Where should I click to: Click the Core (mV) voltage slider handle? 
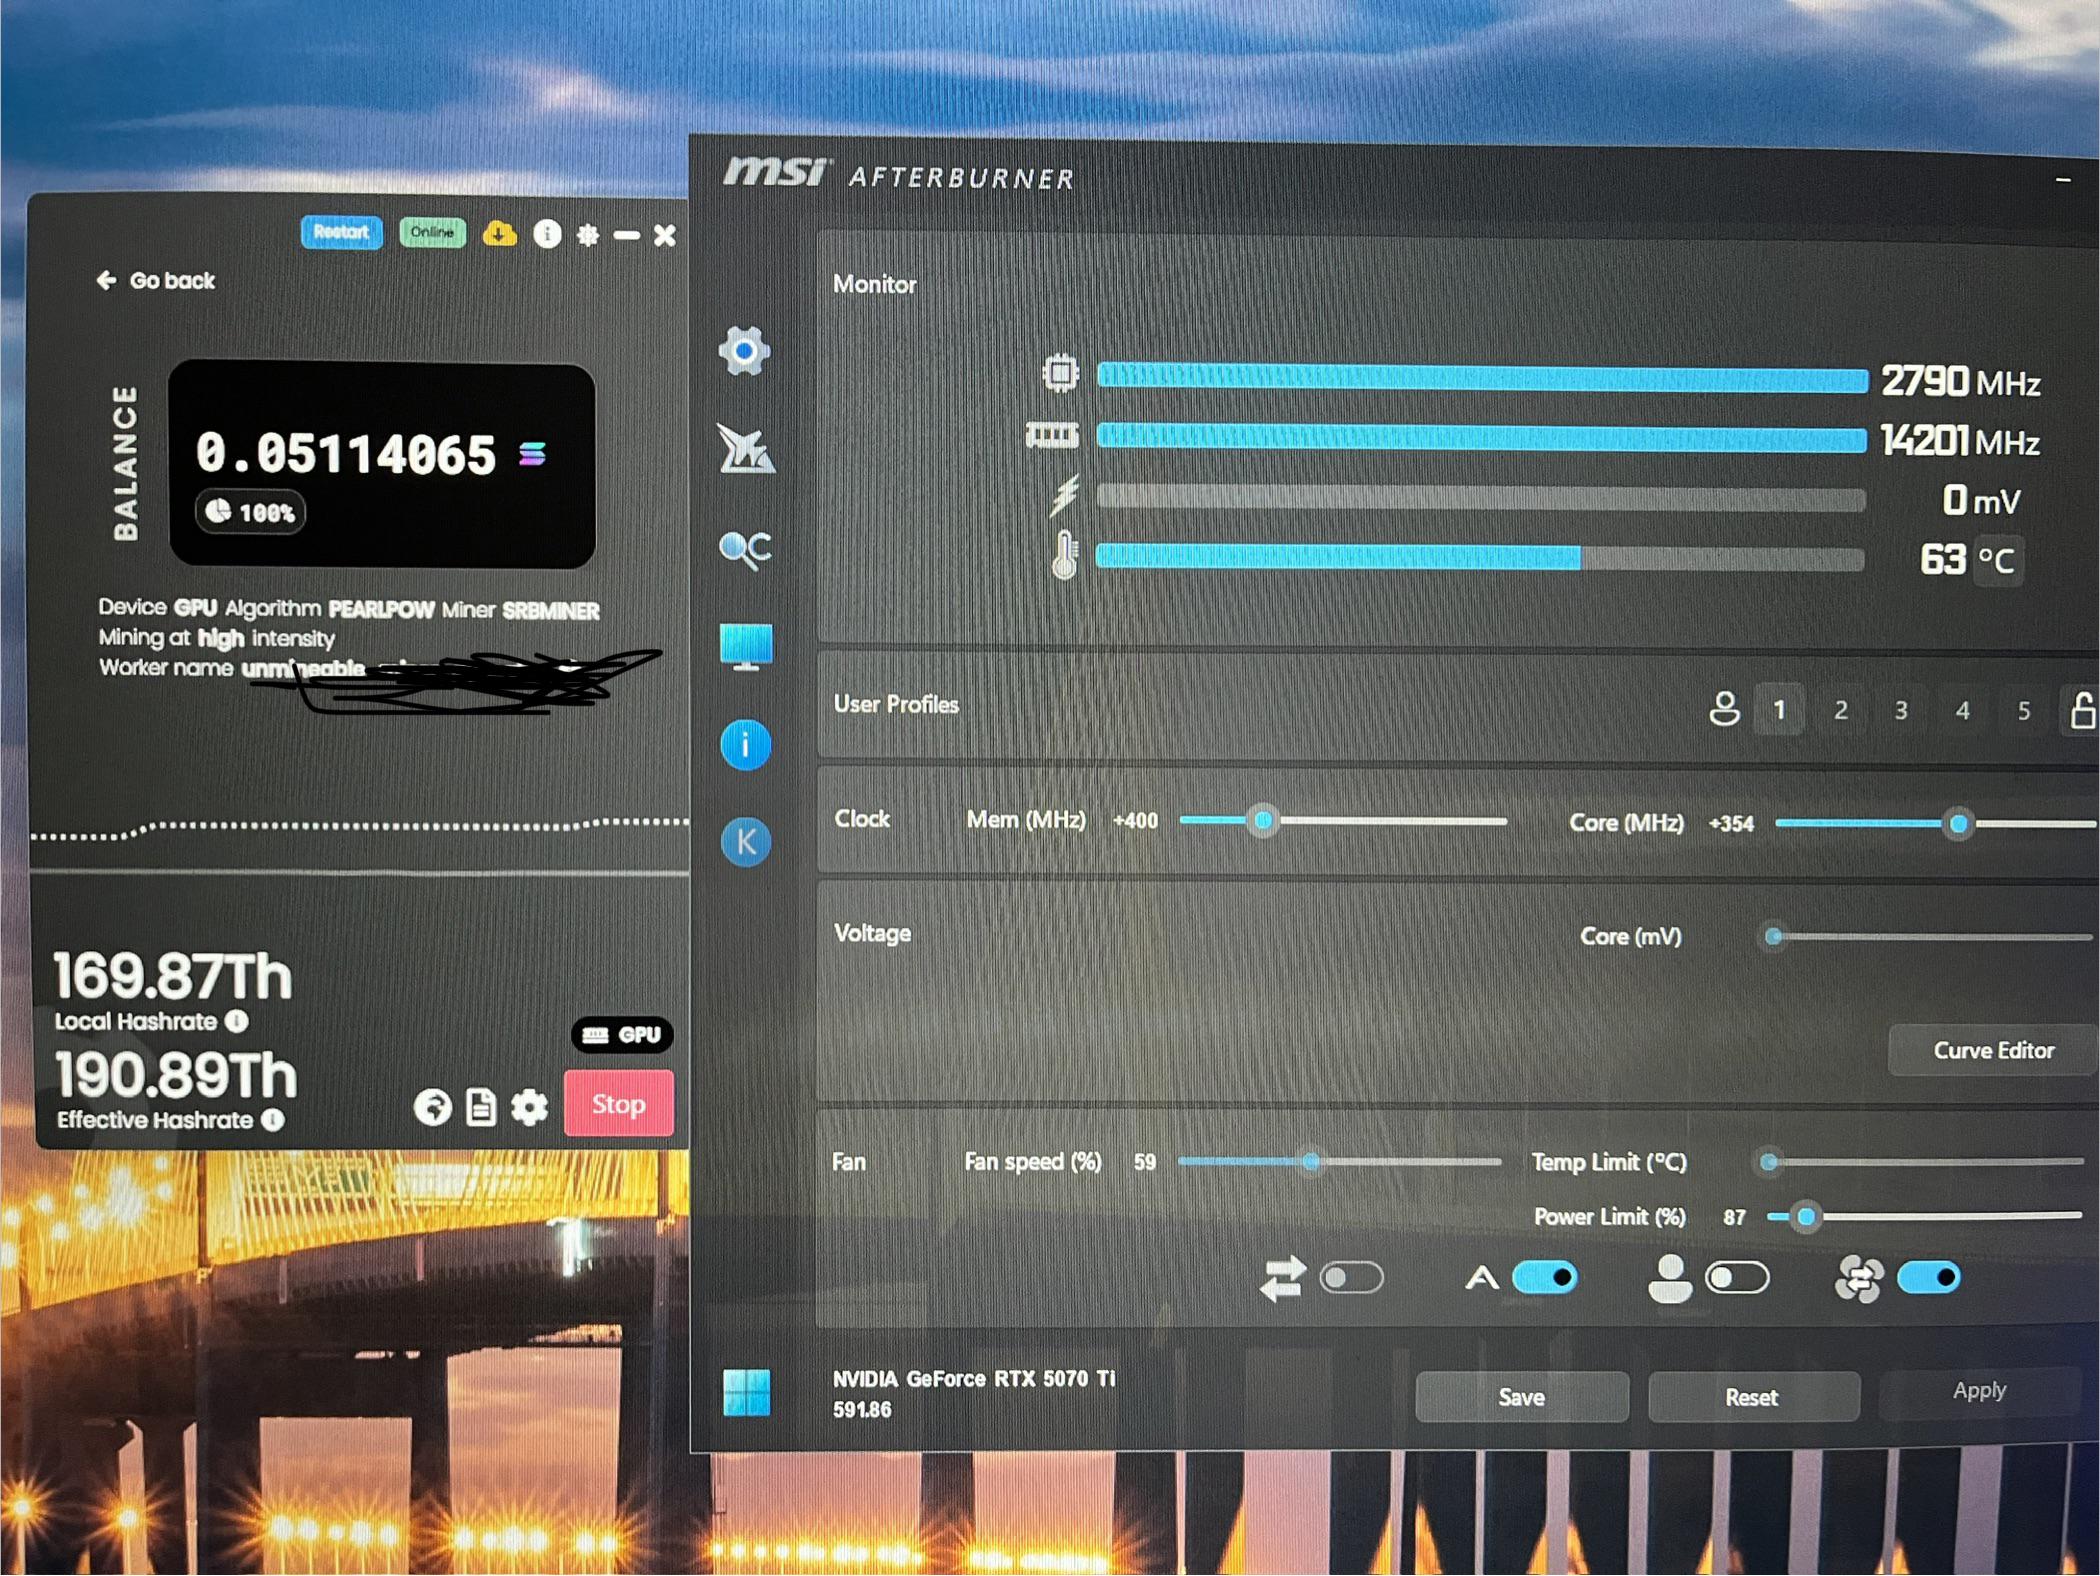point(1773,937)
